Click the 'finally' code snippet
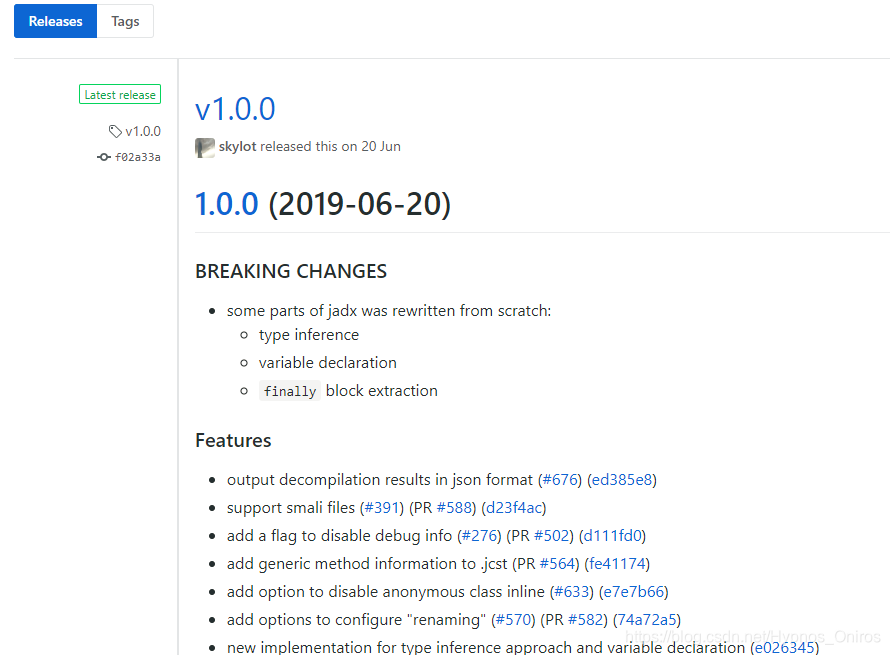This screenshot has height=655, width=890. 289,391
